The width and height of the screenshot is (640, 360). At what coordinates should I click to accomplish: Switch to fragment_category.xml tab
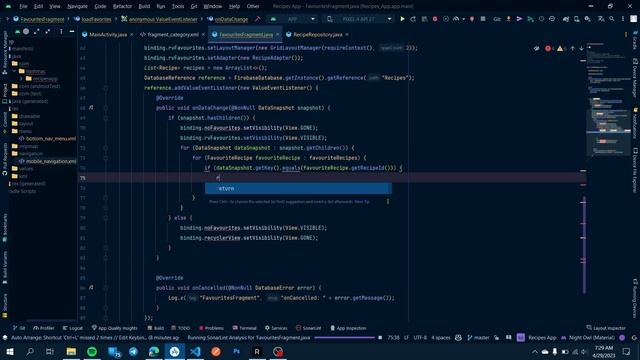pos(173,35)
